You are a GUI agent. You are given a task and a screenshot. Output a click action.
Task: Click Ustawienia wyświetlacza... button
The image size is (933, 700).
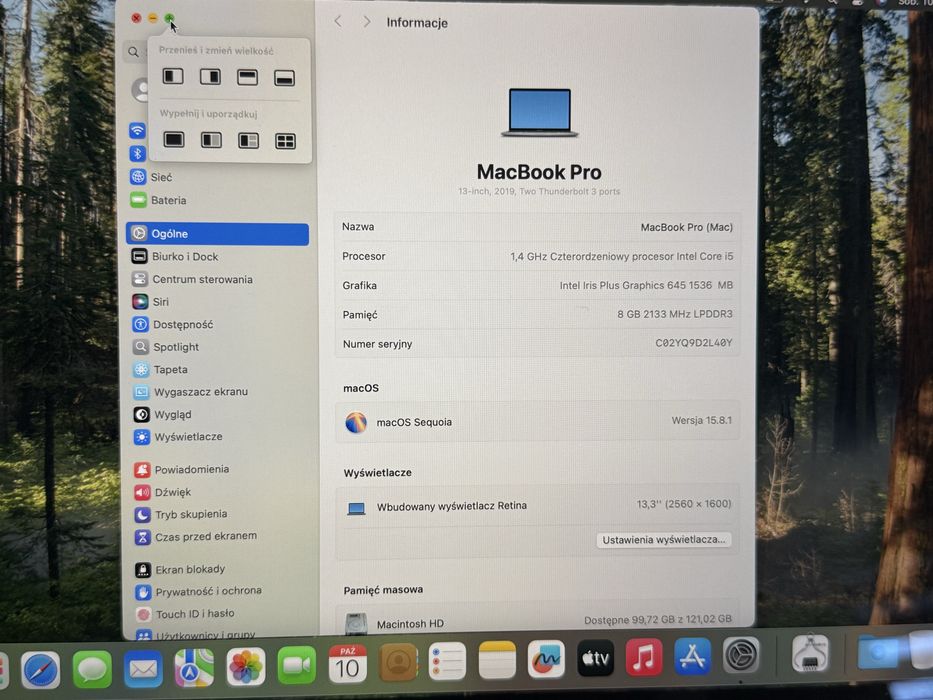(x=663, y=540)
